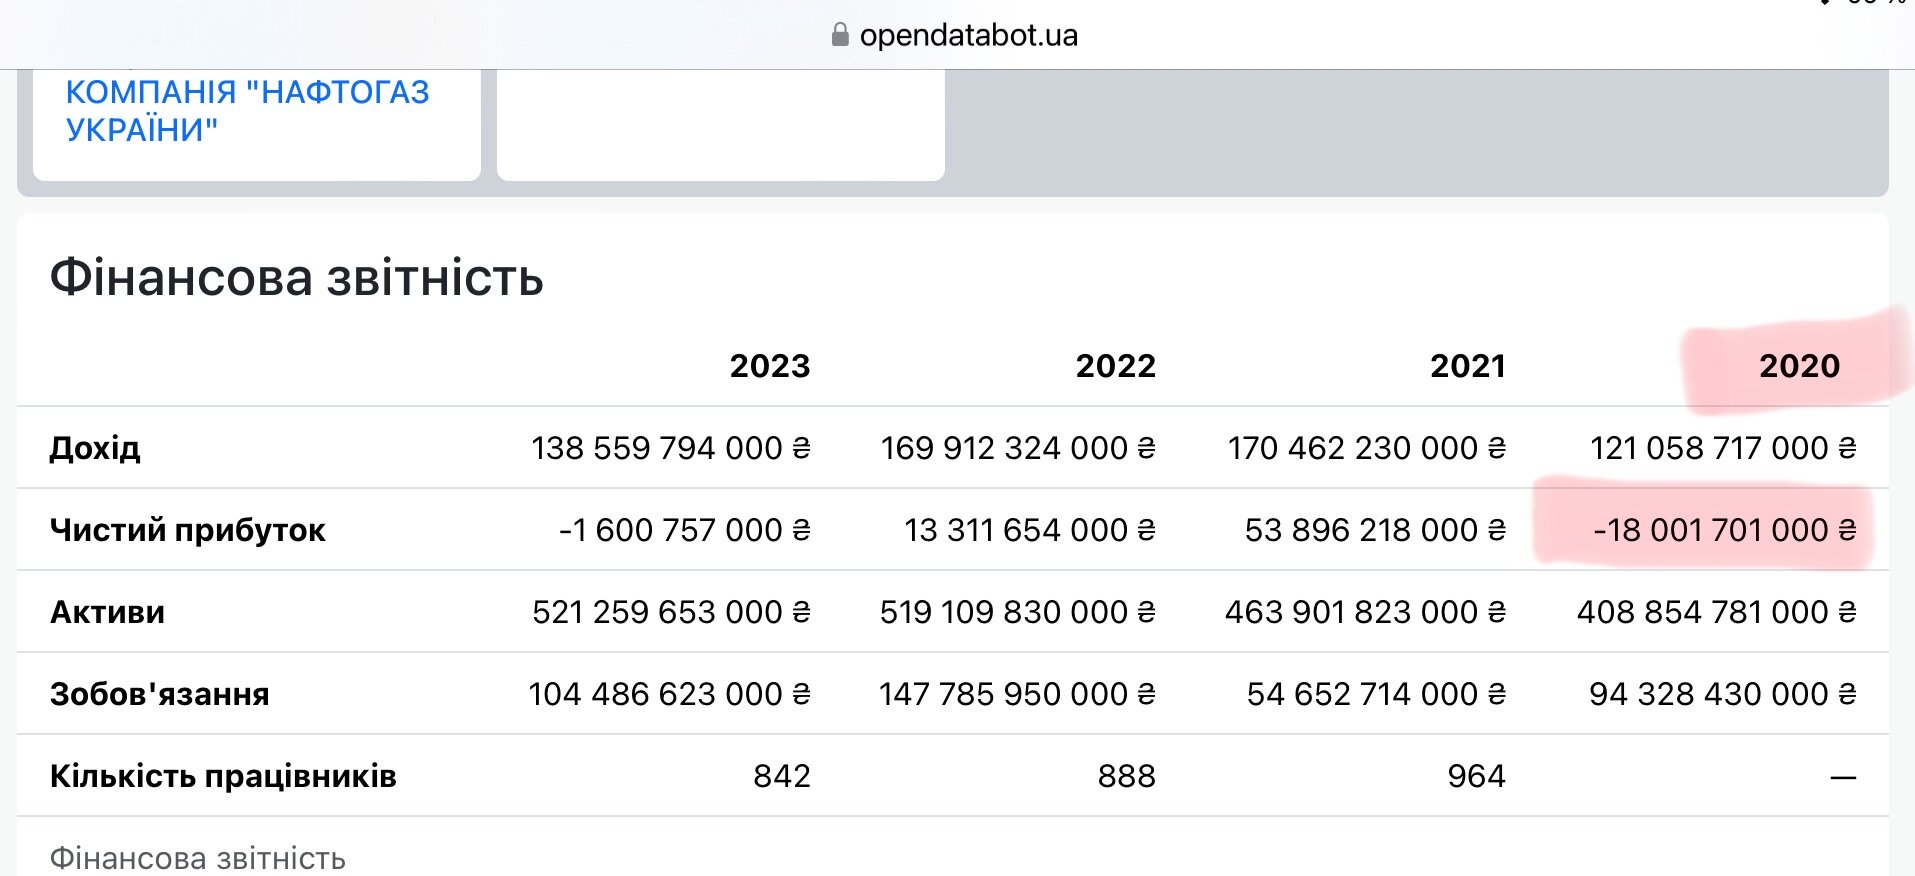Click the 2023 income value 138 559 794 000
This screenshot has height=876, width=1915.
pyautogui.click(x=671, y=448)
